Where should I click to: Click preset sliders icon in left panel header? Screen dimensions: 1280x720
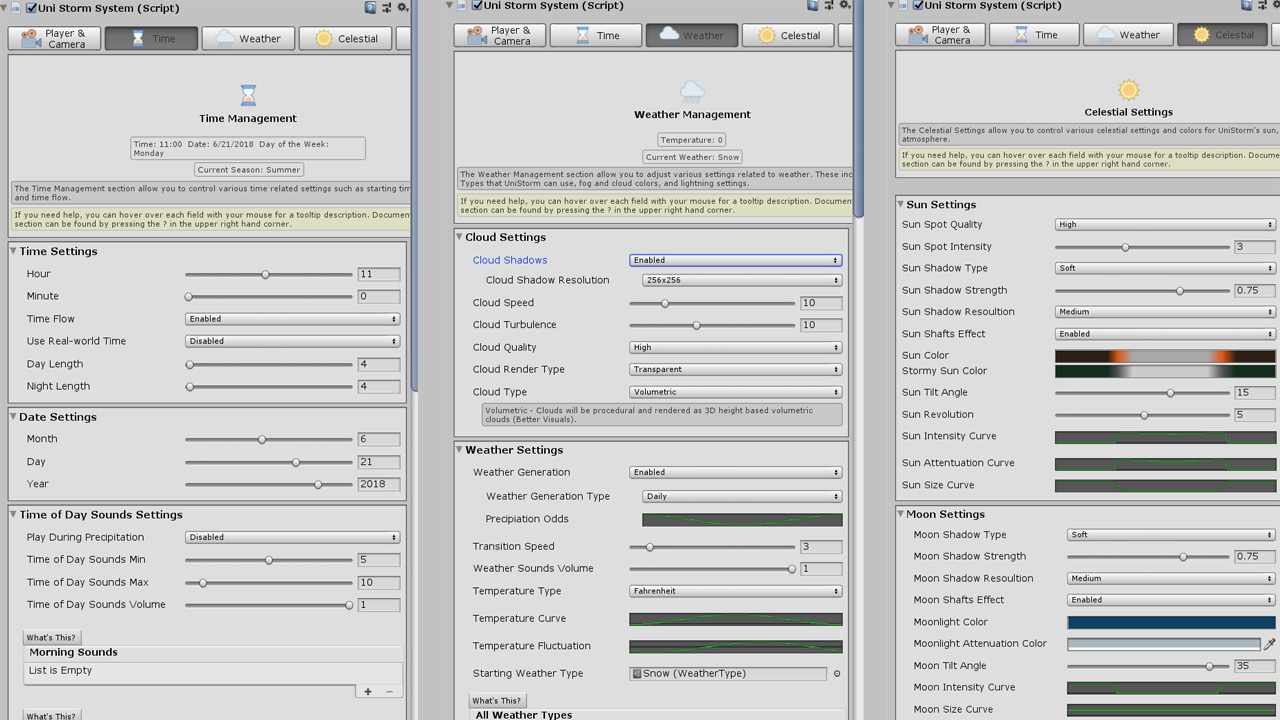[x=387, y=7]
